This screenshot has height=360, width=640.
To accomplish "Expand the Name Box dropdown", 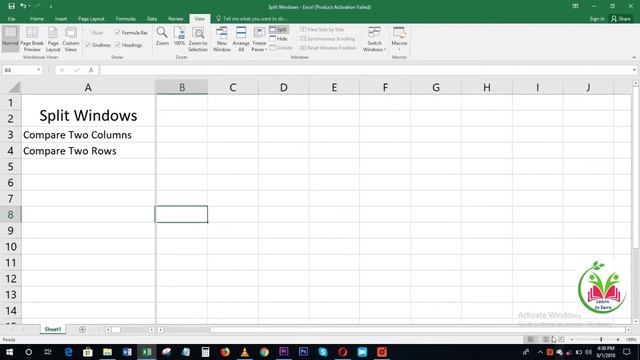I will tap(38, 70).
